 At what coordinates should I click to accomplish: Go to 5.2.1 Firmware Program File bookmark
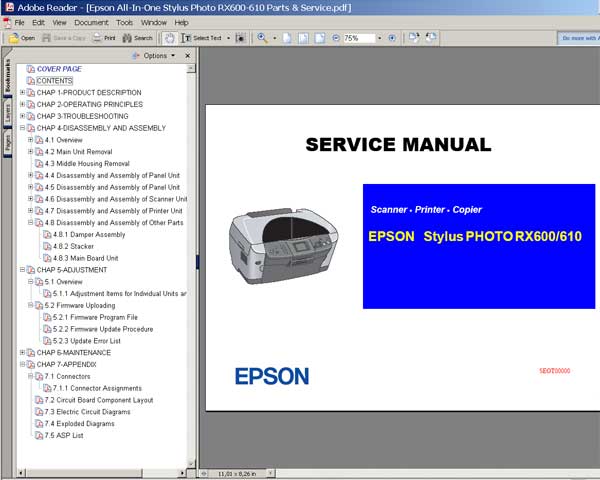tap(95, 317)
